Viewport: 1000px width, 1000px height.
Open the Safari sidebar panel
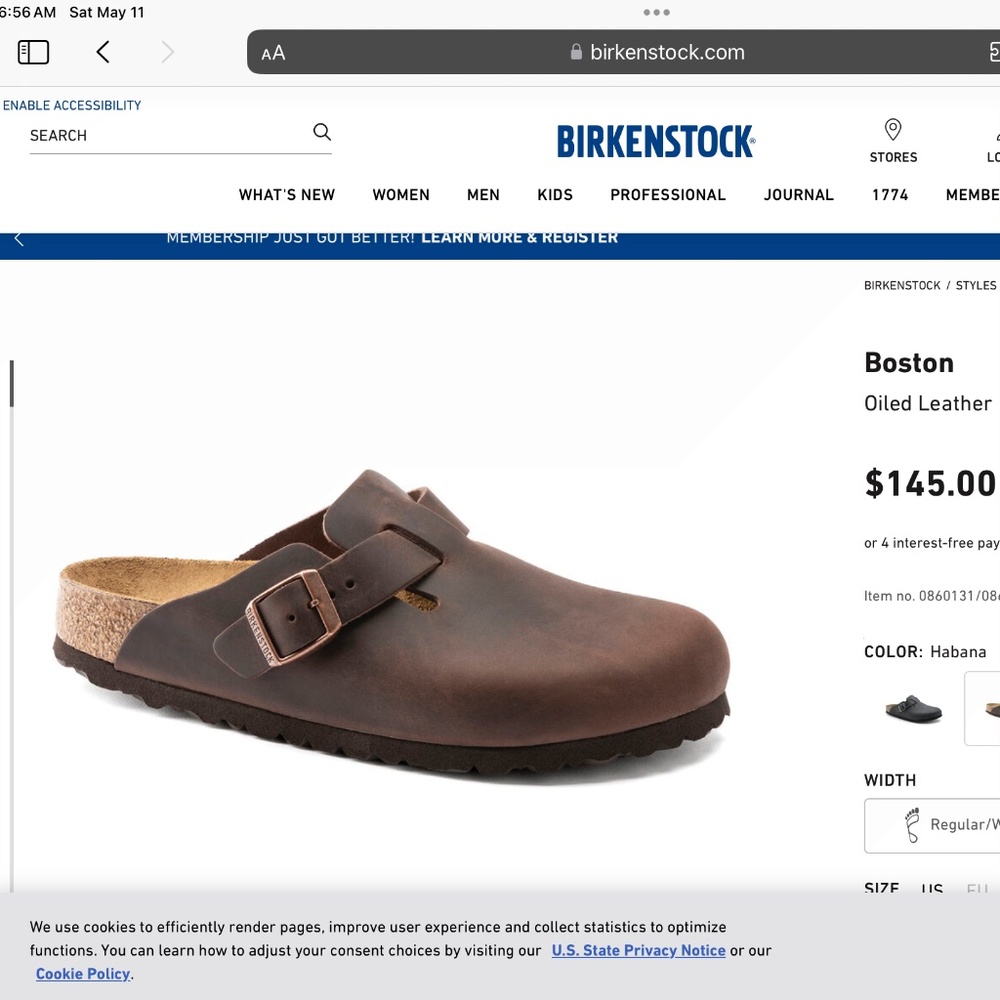tap(33, 52)
